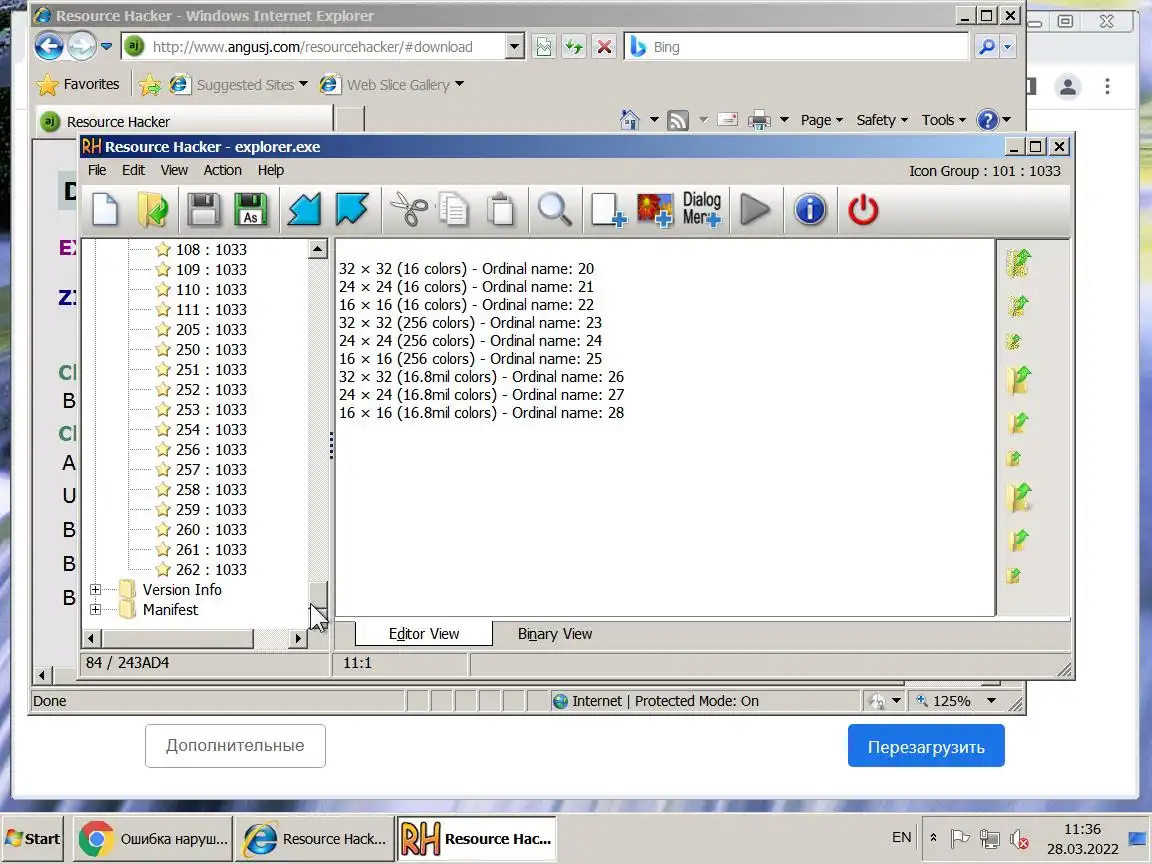Click the Bing search magnifier button
Image resolution: width=1152 pixels, height=864 pixels.
coord(987,47)
